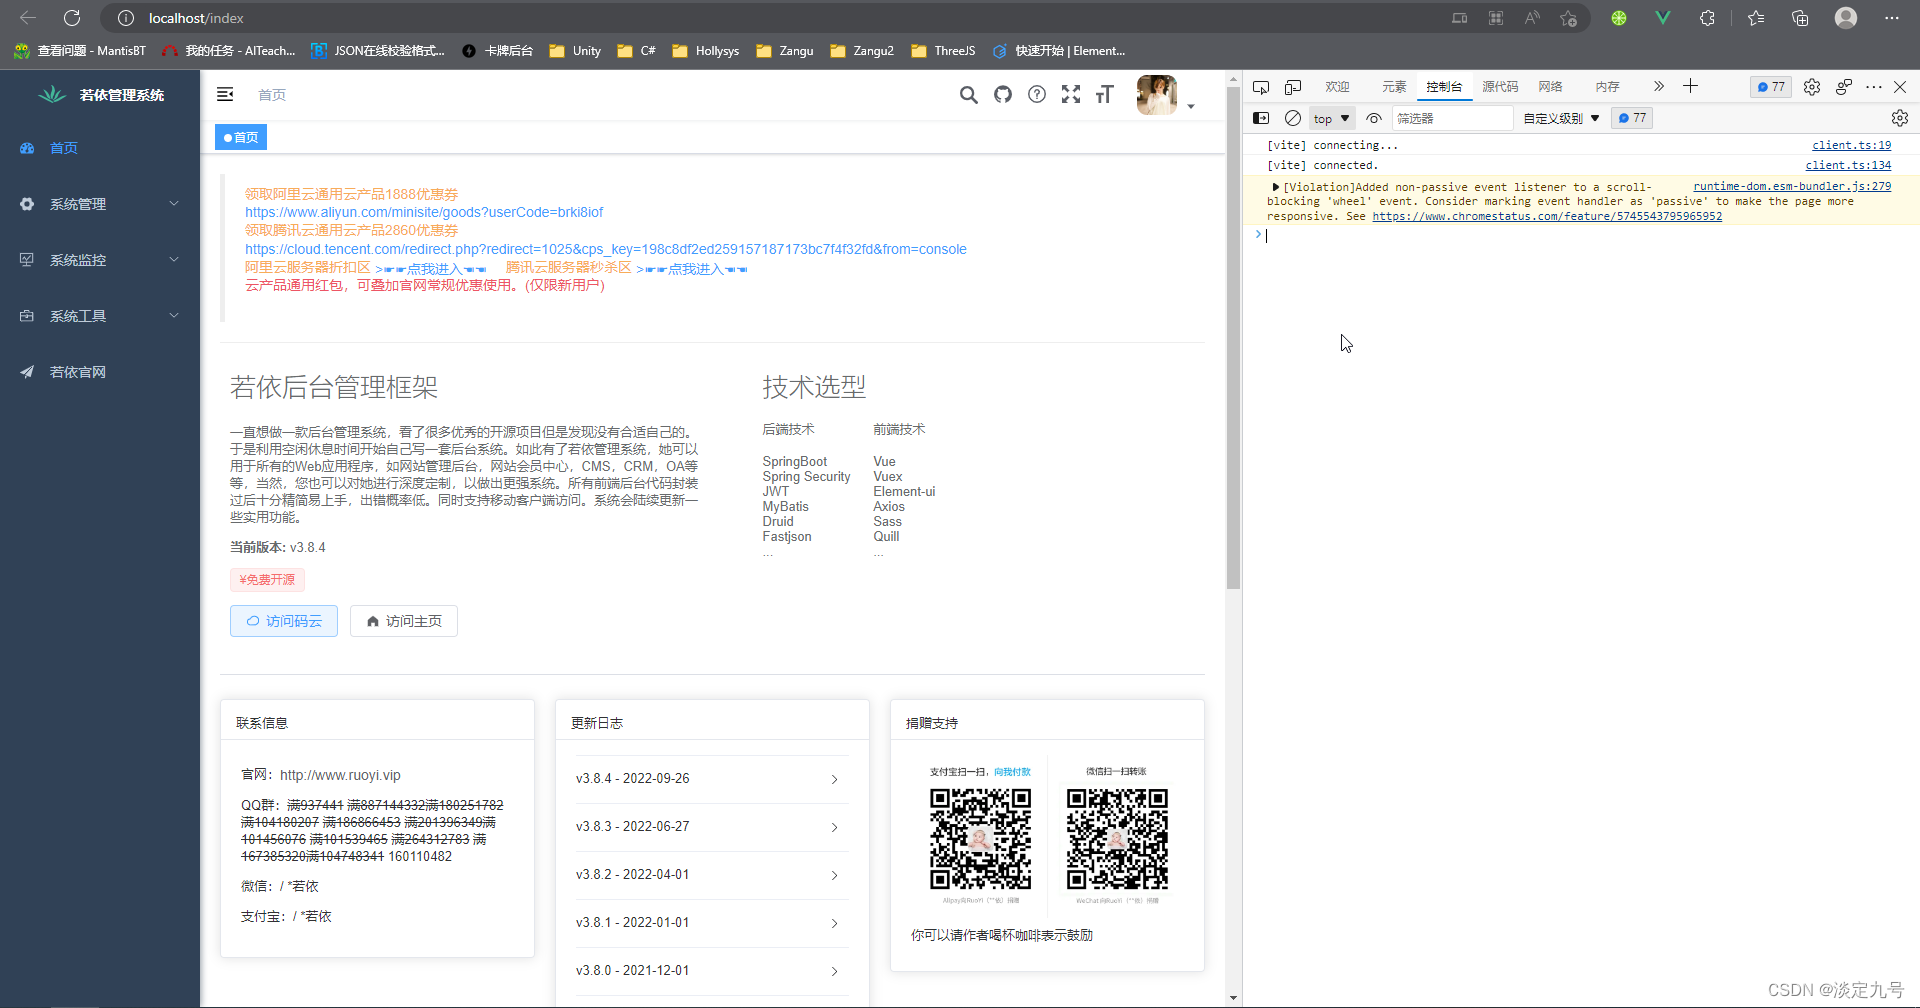This screenshot has width=1920, height=1008.
Task: Switch to the 网络 DevTools tab
Action: click(1550, 87)
